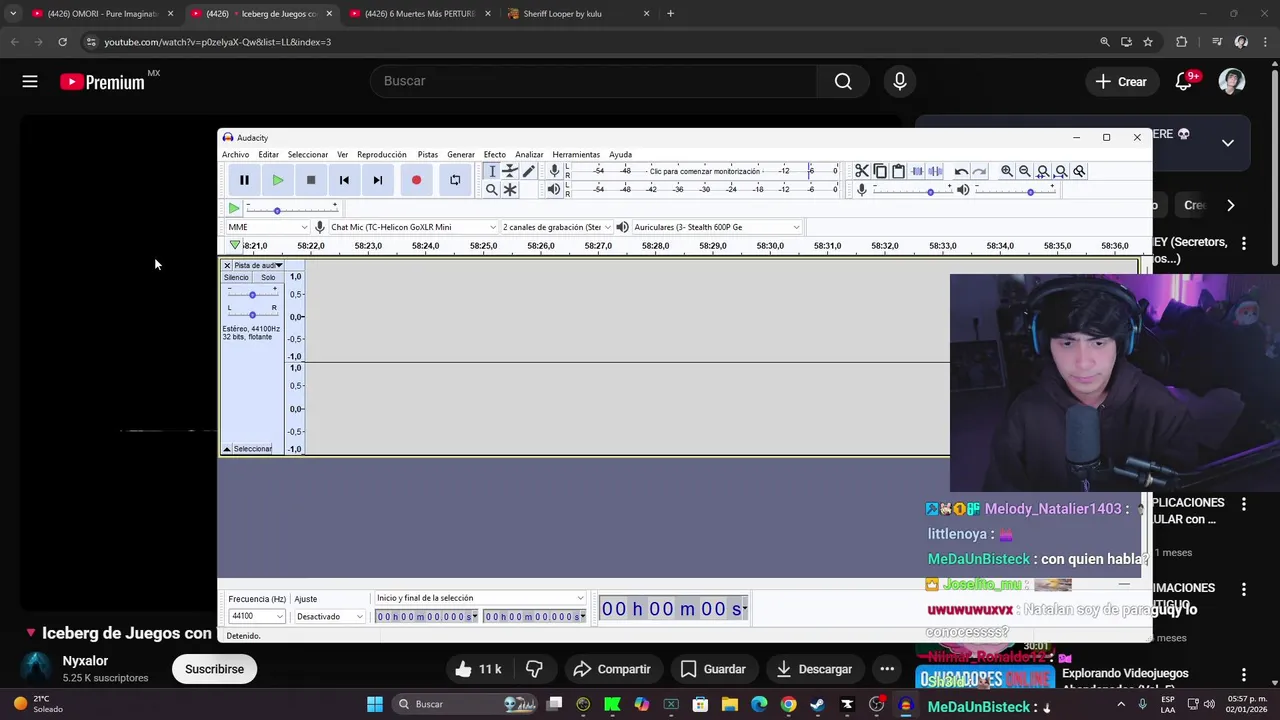
Task: Open the Editar menu
Action: point(268,154)
